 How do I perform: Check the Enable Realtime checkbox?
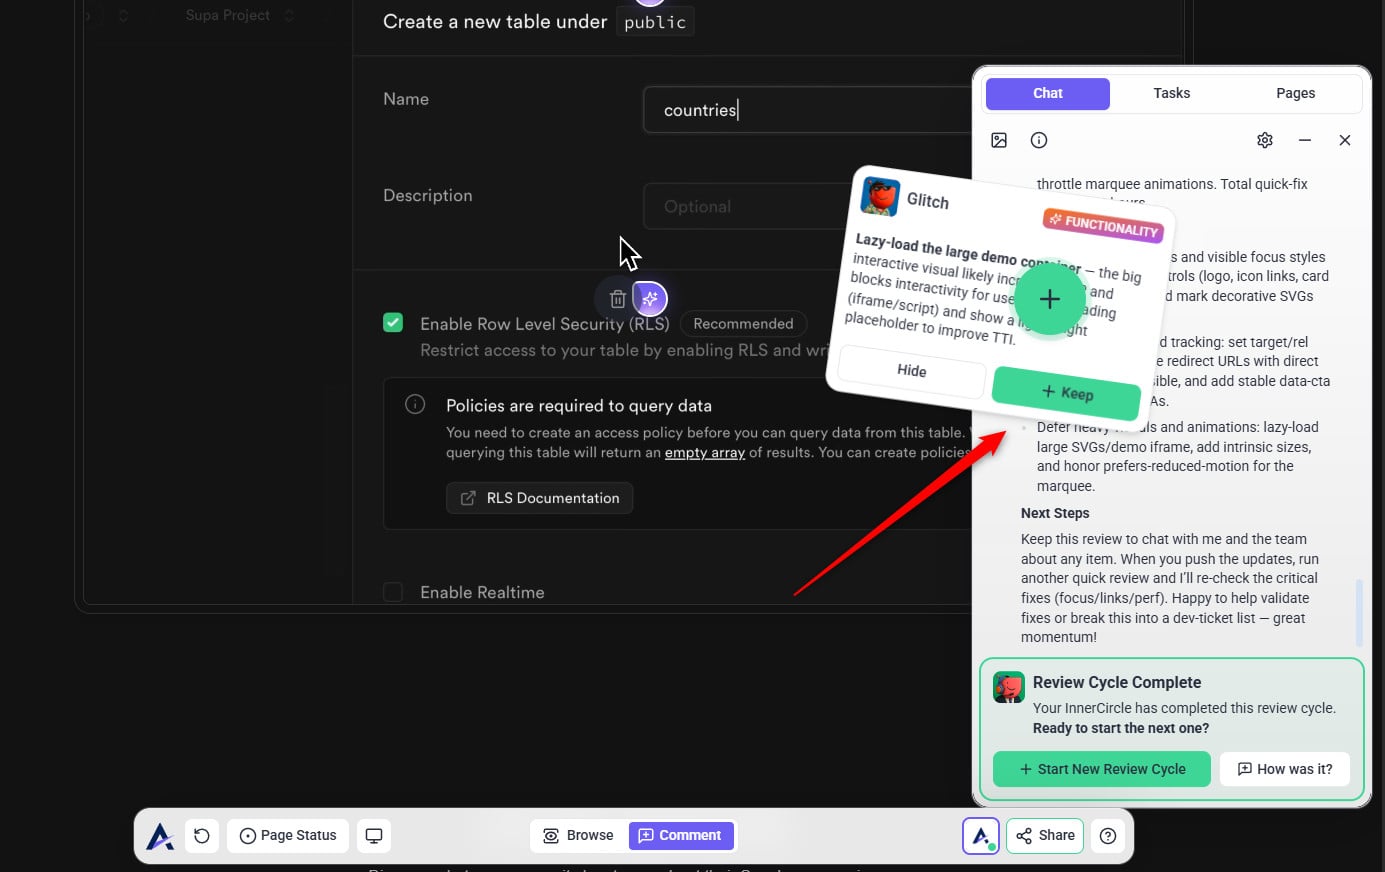[393, 592]
